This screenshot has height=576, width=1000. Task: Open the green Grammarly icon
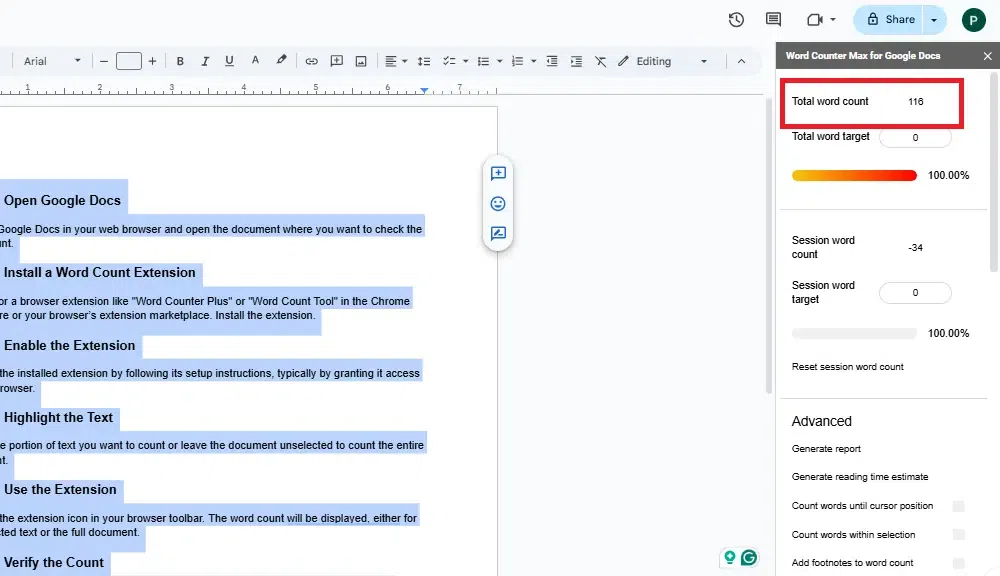click(749, 558)
